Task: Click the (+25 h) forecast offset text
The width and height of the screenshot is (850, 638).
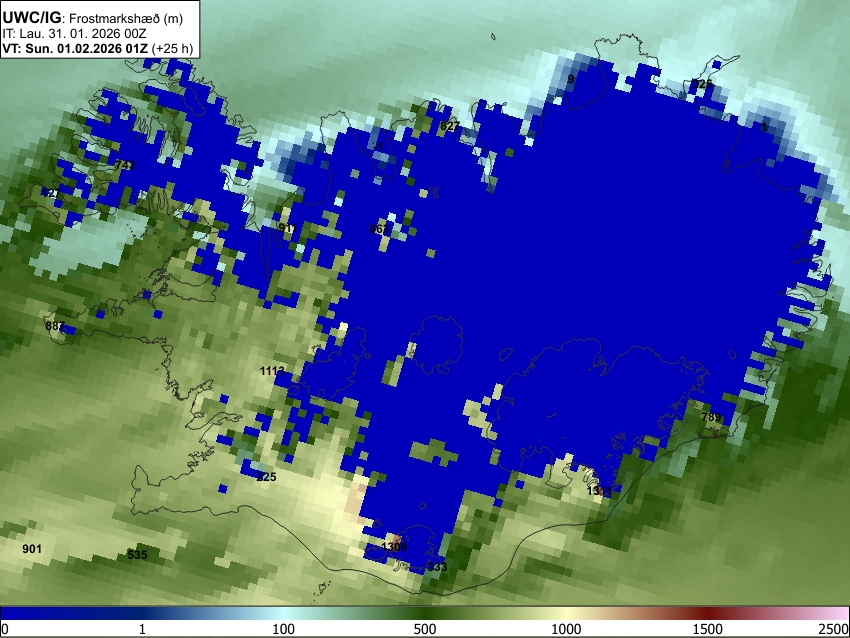Action: (172, 48)
